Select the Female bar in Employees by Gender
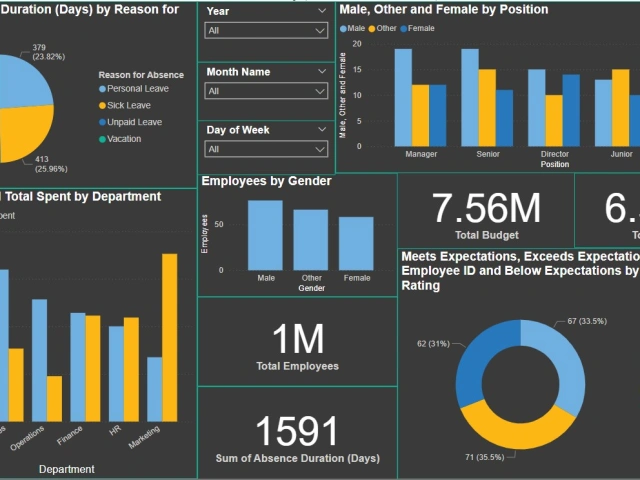Screen dimensions: 640x480 tap(357, 244)
